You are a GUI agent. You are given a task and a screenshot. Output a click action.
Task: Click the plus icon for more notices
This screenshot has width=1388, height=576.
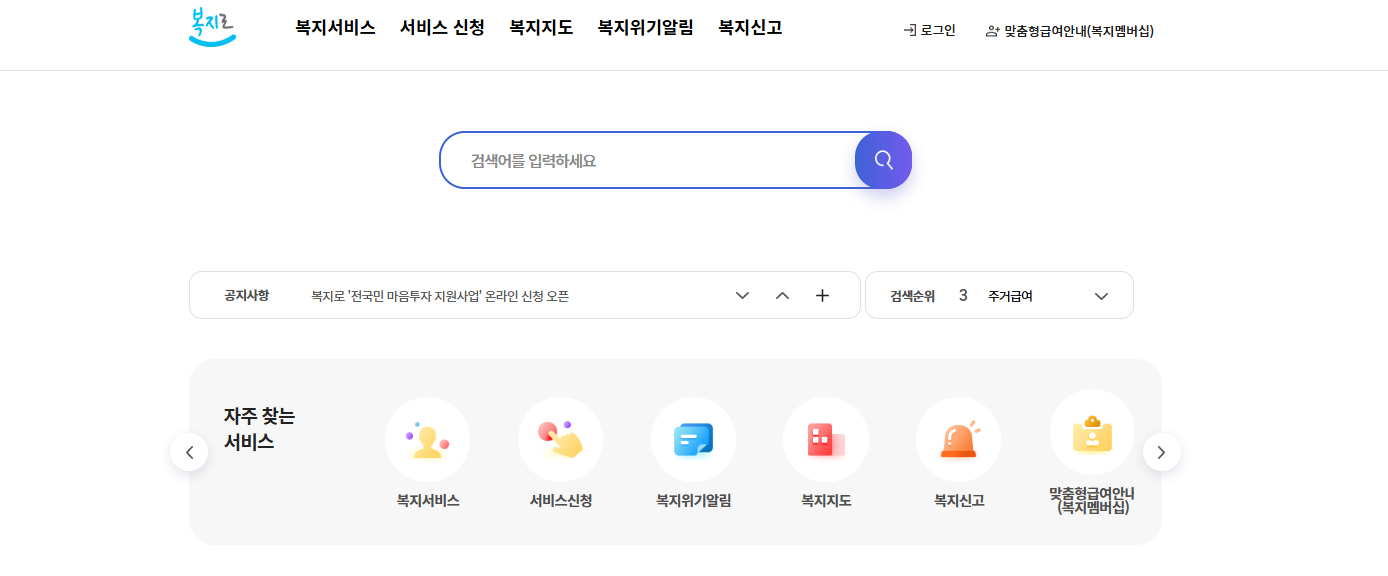pos(822,295)
